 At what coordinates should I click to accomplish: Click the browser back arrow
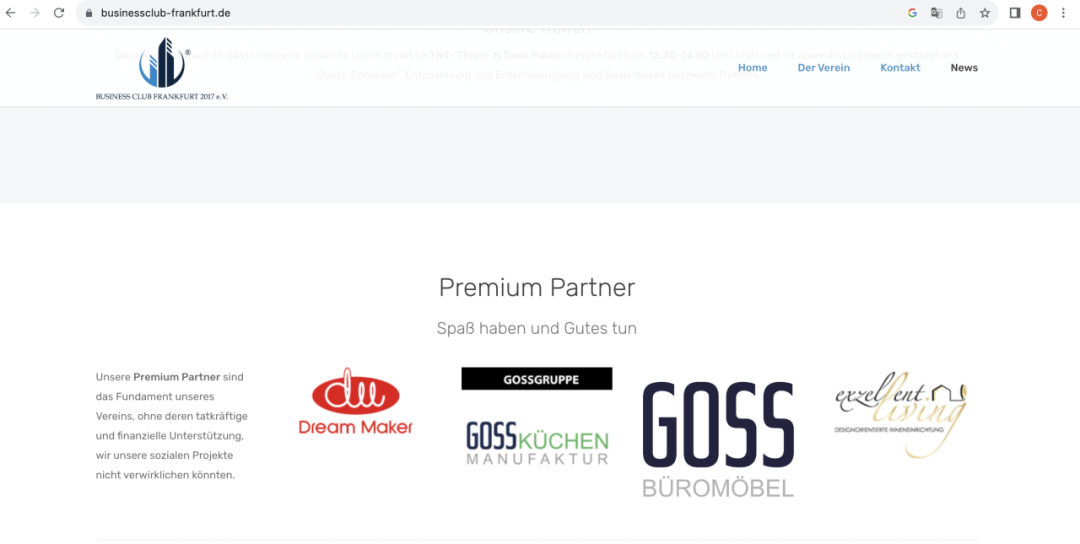coord(11,12)
